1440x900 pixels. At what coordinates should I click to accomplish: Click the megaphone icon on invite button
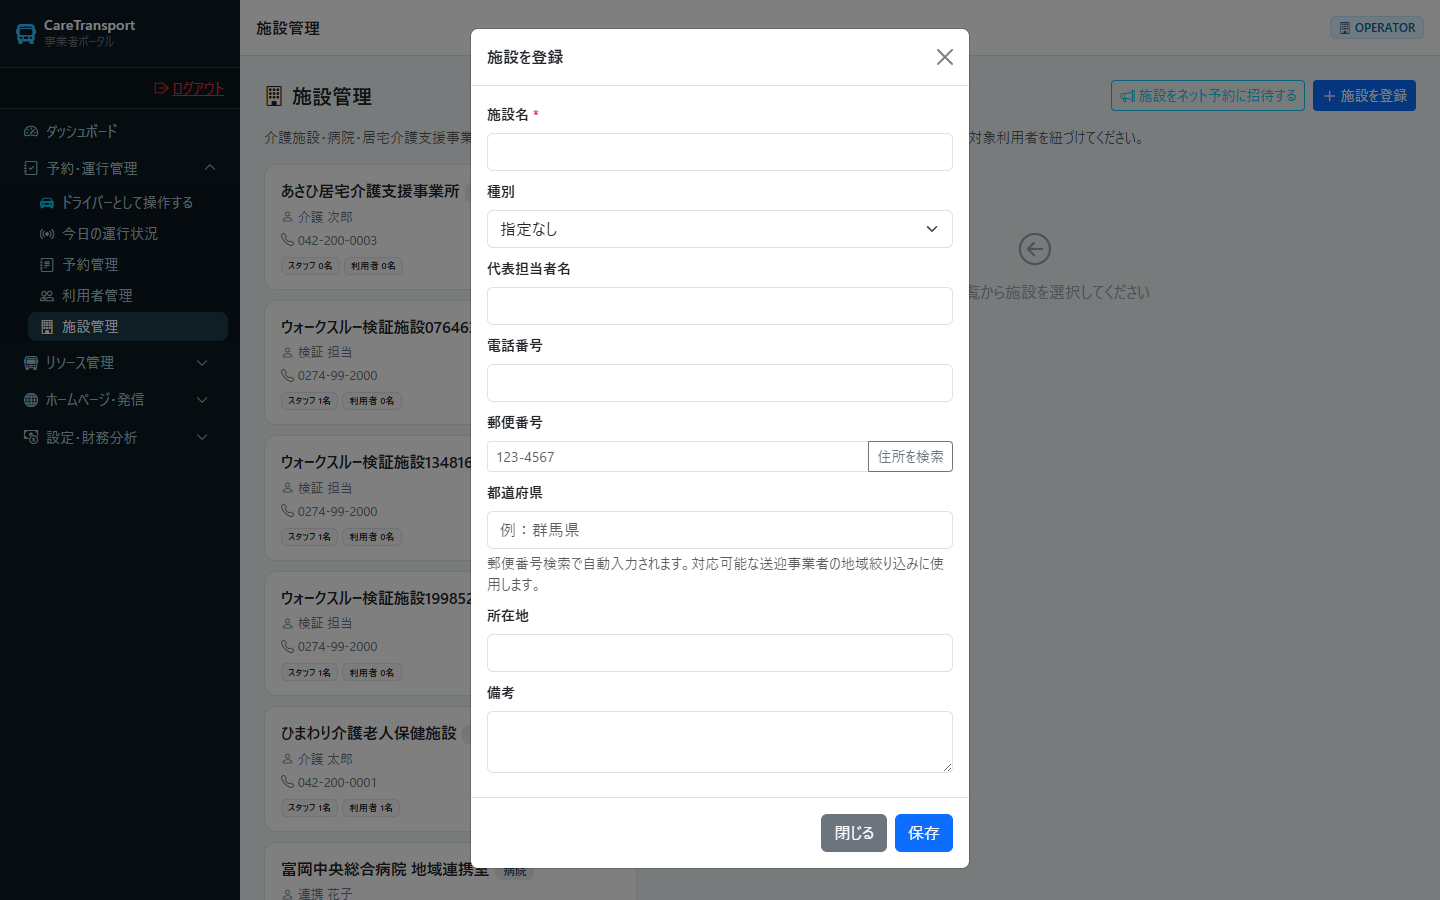coord(1128,96)
